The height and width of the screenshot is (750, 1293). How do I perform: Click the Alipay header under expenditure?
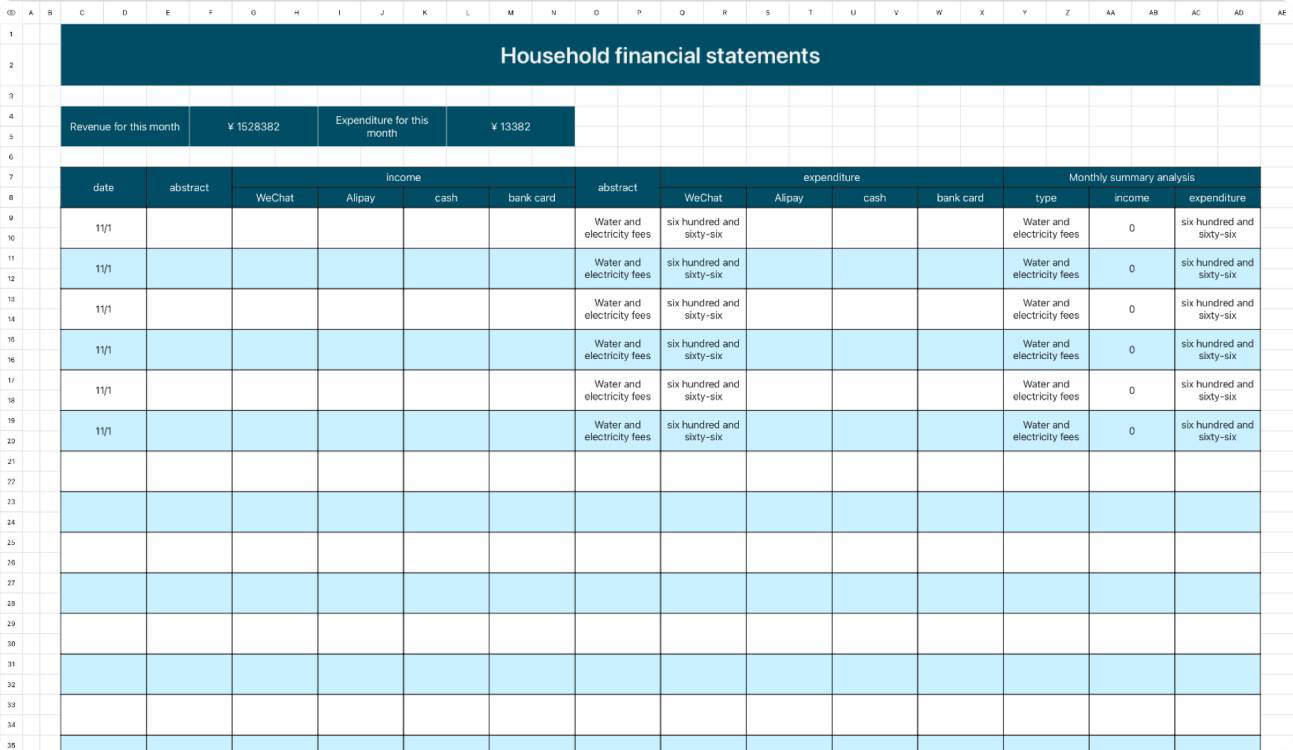click(789, 198)
